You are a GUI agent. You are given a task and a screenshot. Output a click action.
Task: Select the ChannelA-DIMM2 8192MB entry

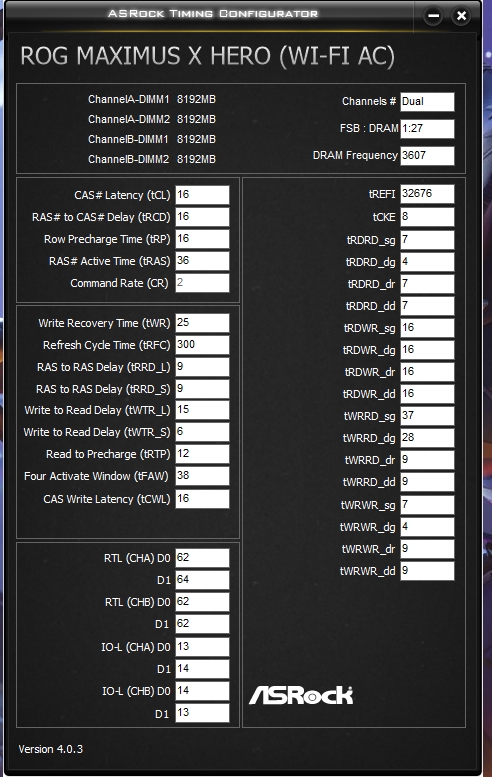(x=152, y=119)
